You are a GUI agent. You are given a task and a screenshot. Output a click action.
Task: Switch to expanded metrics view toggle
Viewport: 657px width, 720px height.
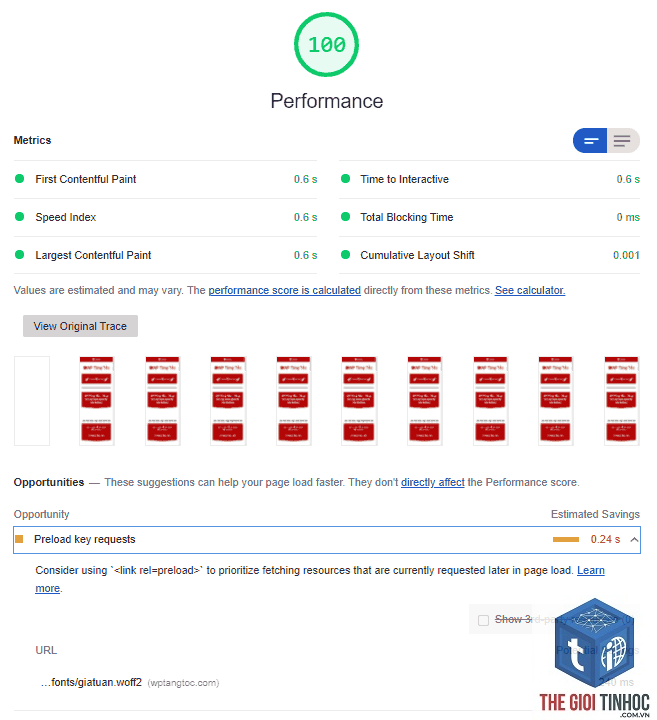(623, 141)
